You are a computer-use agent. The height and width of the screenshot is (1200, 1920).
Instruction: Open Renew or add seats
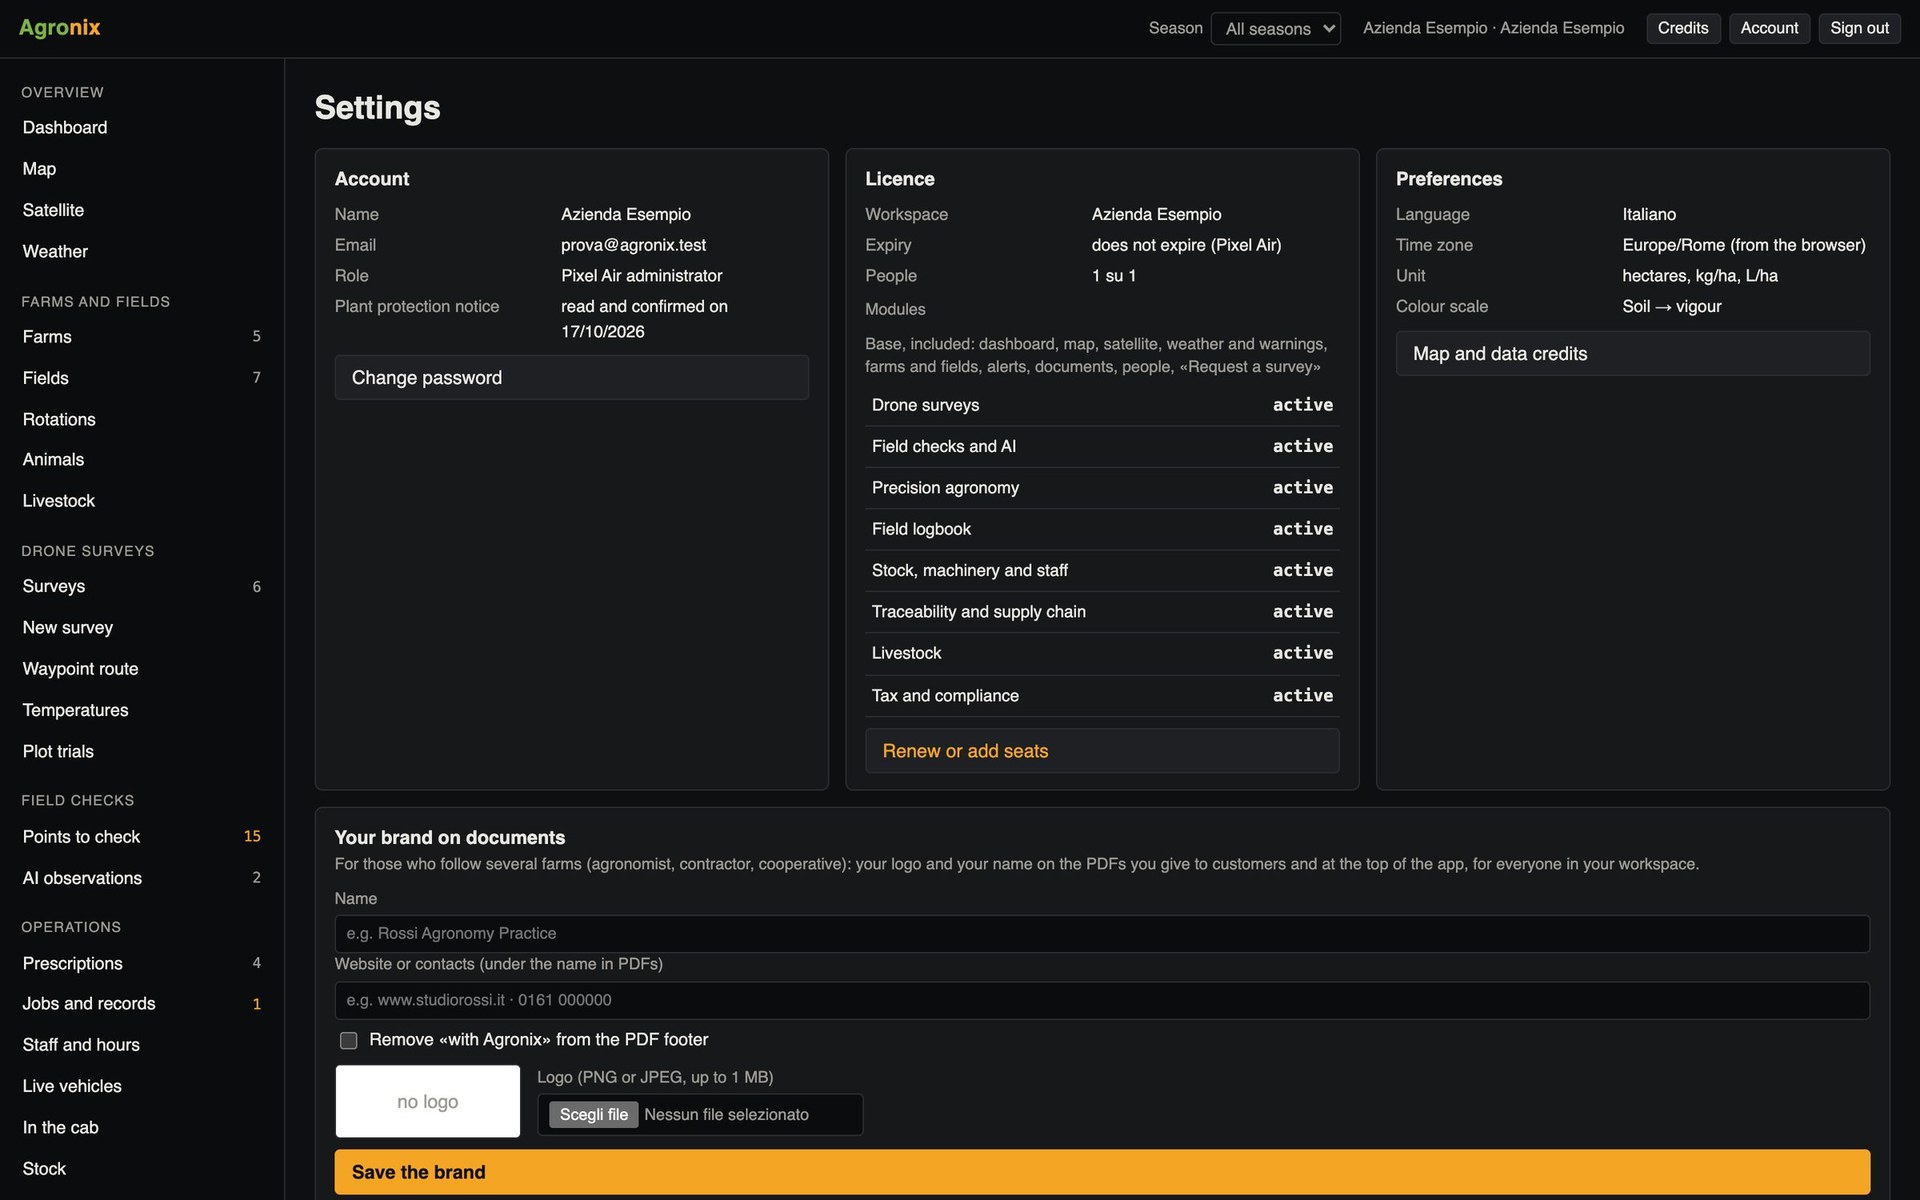pos(1102,751)
